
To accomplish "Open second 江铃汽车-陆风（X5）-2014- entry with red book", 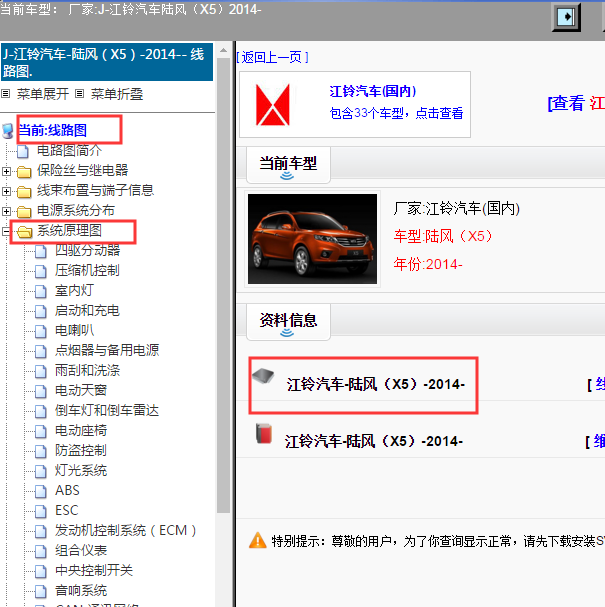I will (x=374, y=441).
